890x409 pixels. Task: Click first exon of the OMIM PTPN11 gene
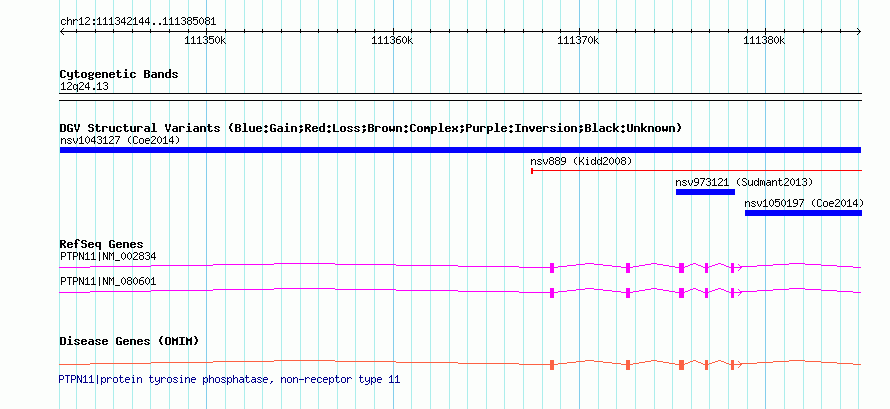[x=552, y=365]
